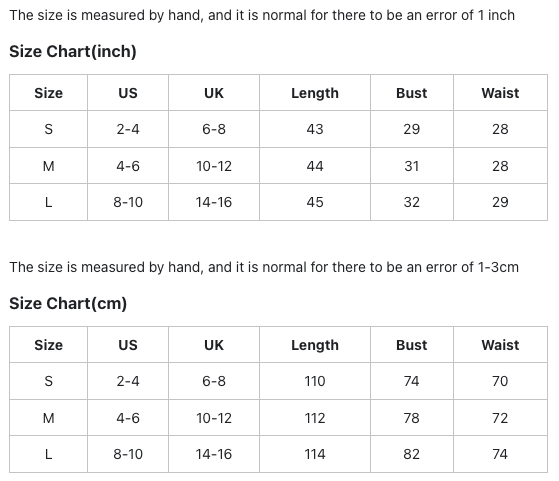Click US 8-10 cell in cm chart
This screenshot has width=559, height=481.
coord(128,454)
